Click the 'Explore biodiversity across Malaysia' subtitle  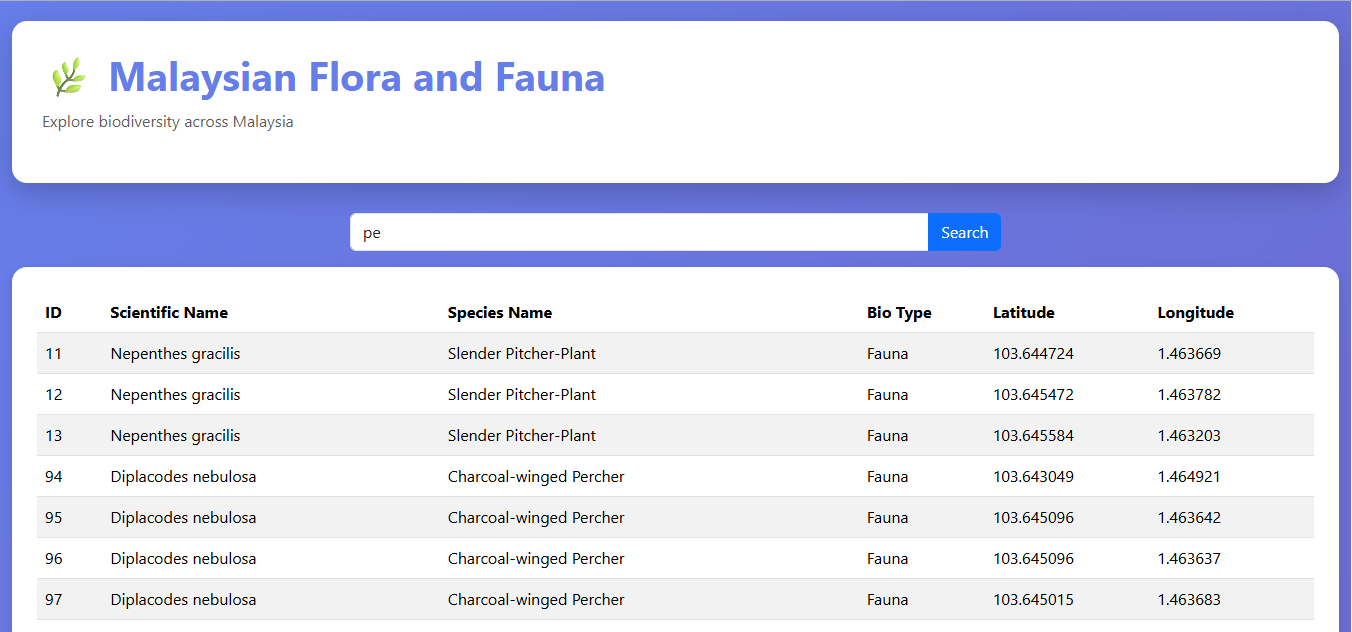point(167,121)
